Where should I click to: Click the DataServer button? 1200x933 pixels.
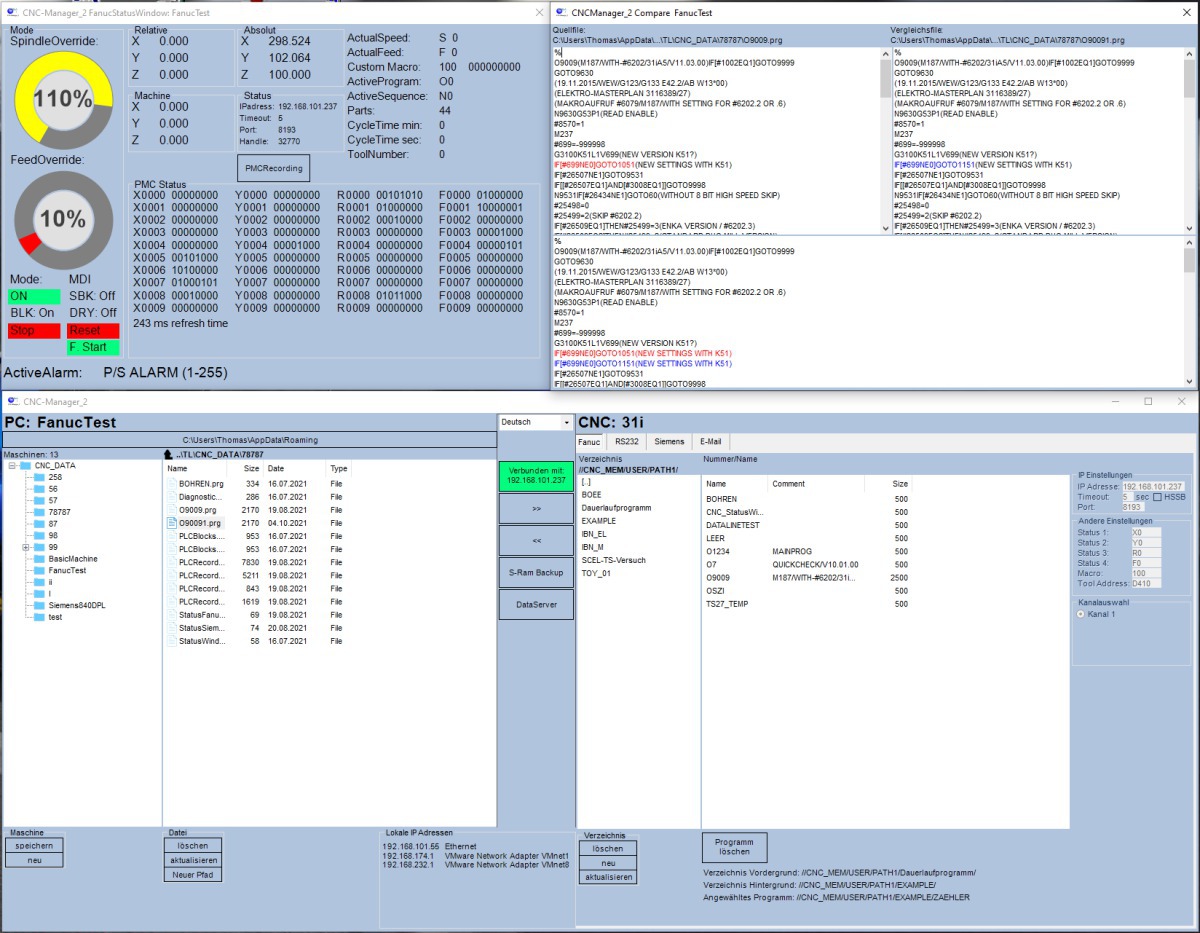click(536, 605)
